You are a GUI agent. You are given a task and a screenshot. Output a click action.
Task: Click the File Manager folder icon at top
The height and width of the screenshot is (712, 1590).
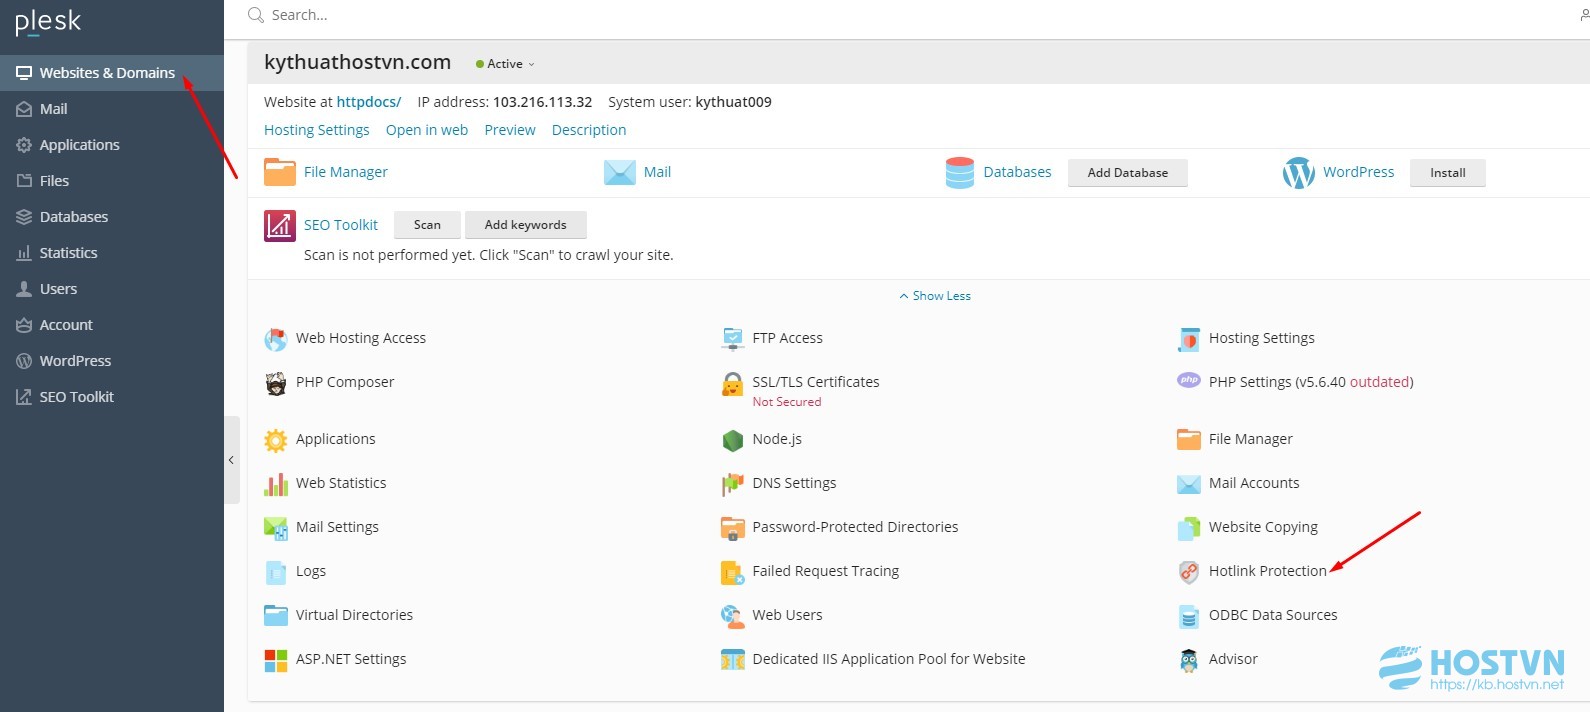[x=279, y=172]
